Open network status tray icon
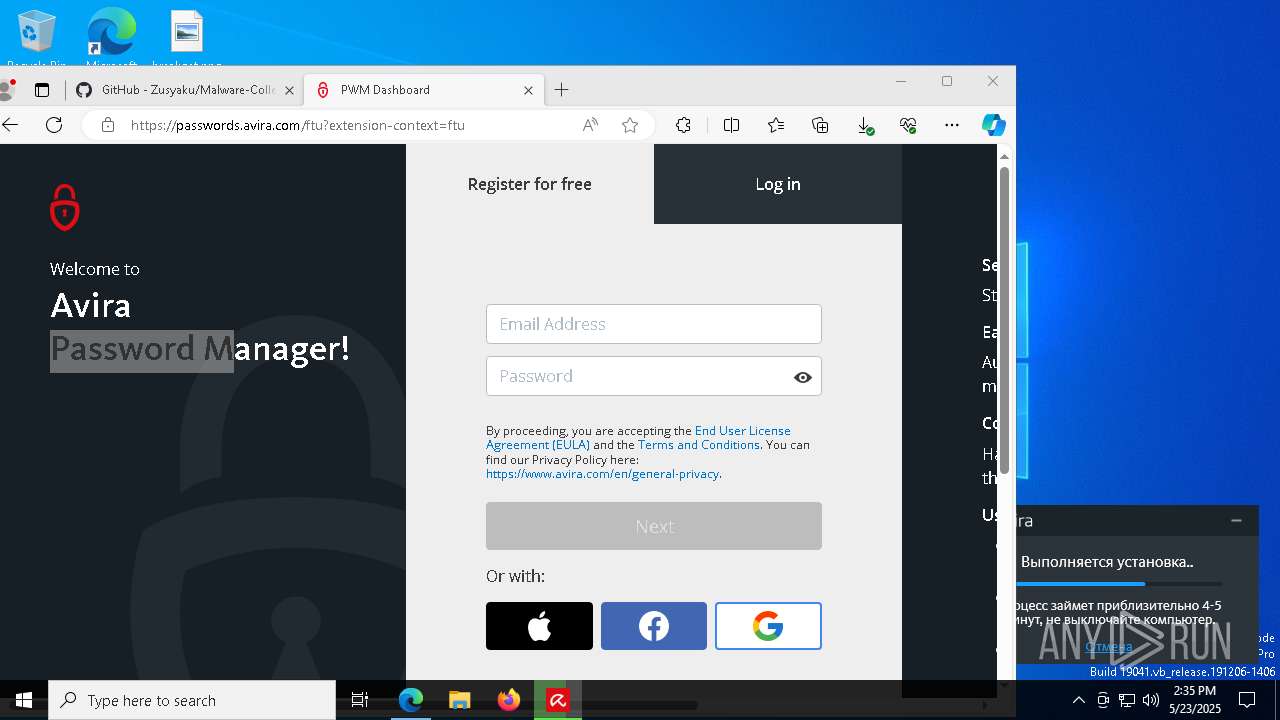 tap(1127, 700)
